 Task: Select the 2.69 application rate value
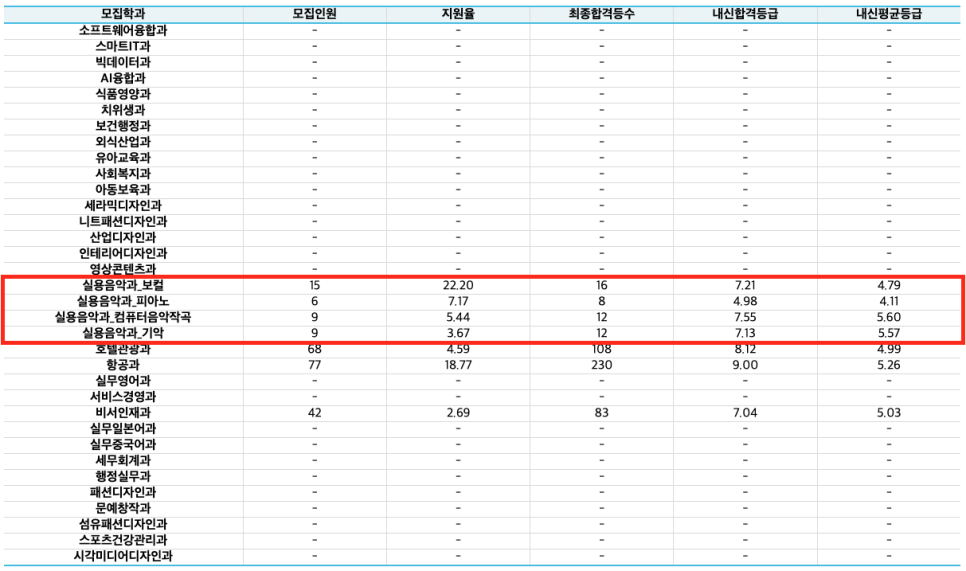pos(458,413)
